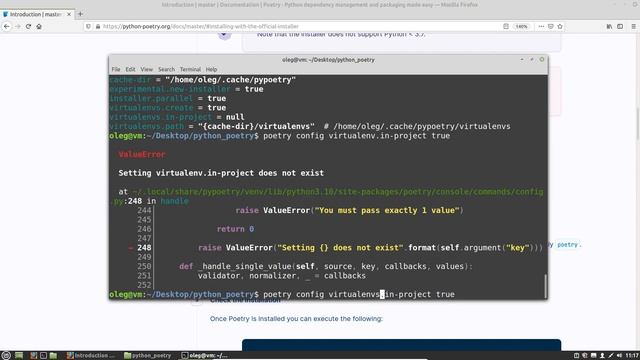Toggle Firefox reader view icon

click(506, 26)
